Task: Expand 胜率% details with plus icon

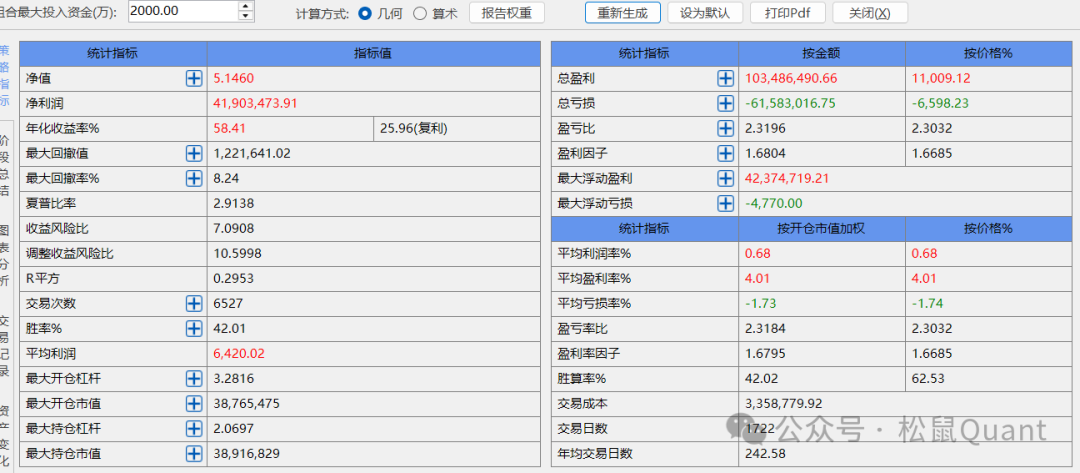Action: (x=194, y=328)
